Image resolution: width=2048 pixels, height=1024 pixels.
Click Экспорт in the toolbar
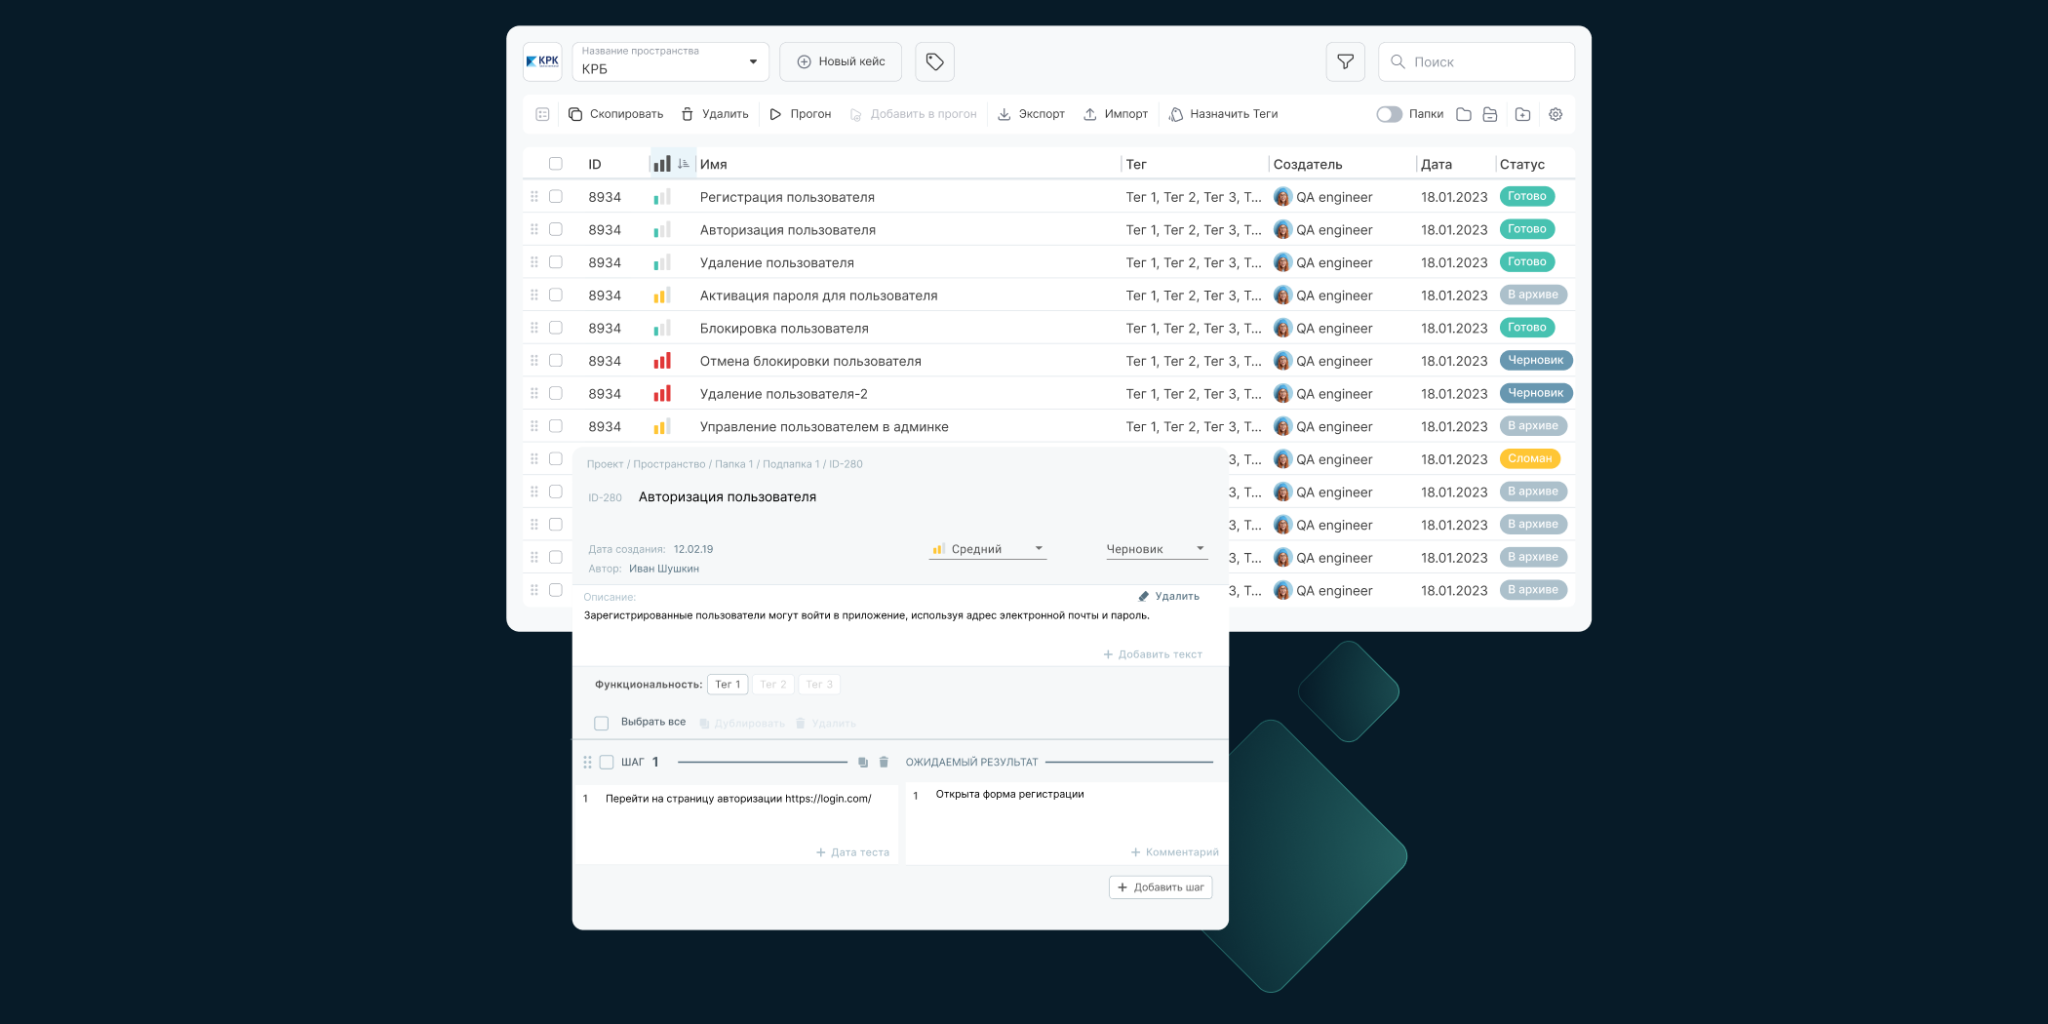tap(1031, 114)
